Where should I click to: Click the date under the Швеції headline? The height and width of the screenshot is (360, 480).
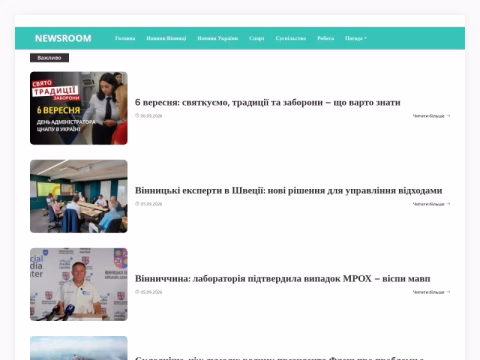[151, 204]
